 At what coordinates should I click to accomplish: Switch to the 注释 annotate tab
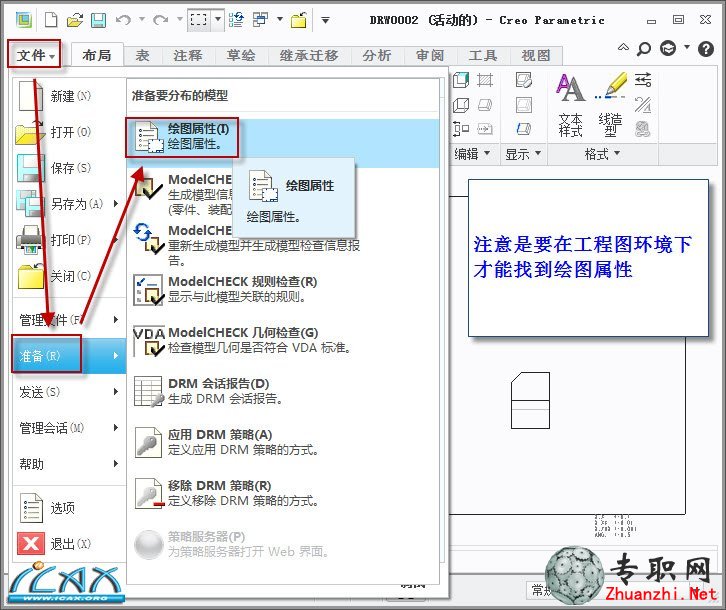188,56
